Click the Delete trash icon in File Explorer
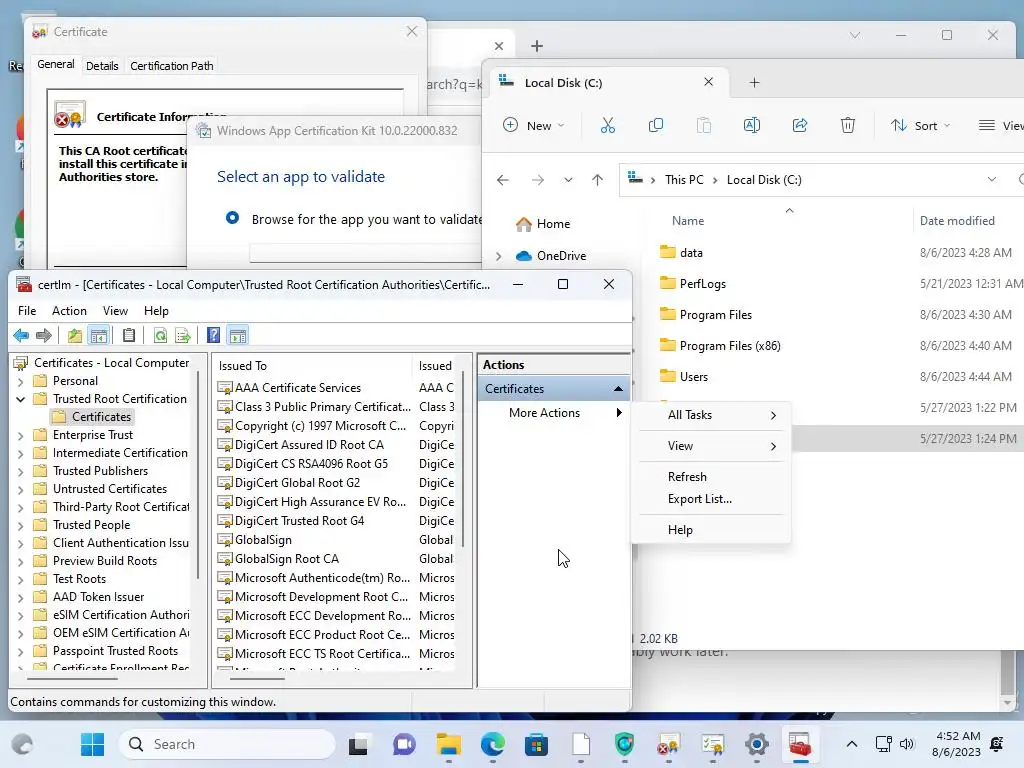1024x768 pixels. [x=848, y=125]
